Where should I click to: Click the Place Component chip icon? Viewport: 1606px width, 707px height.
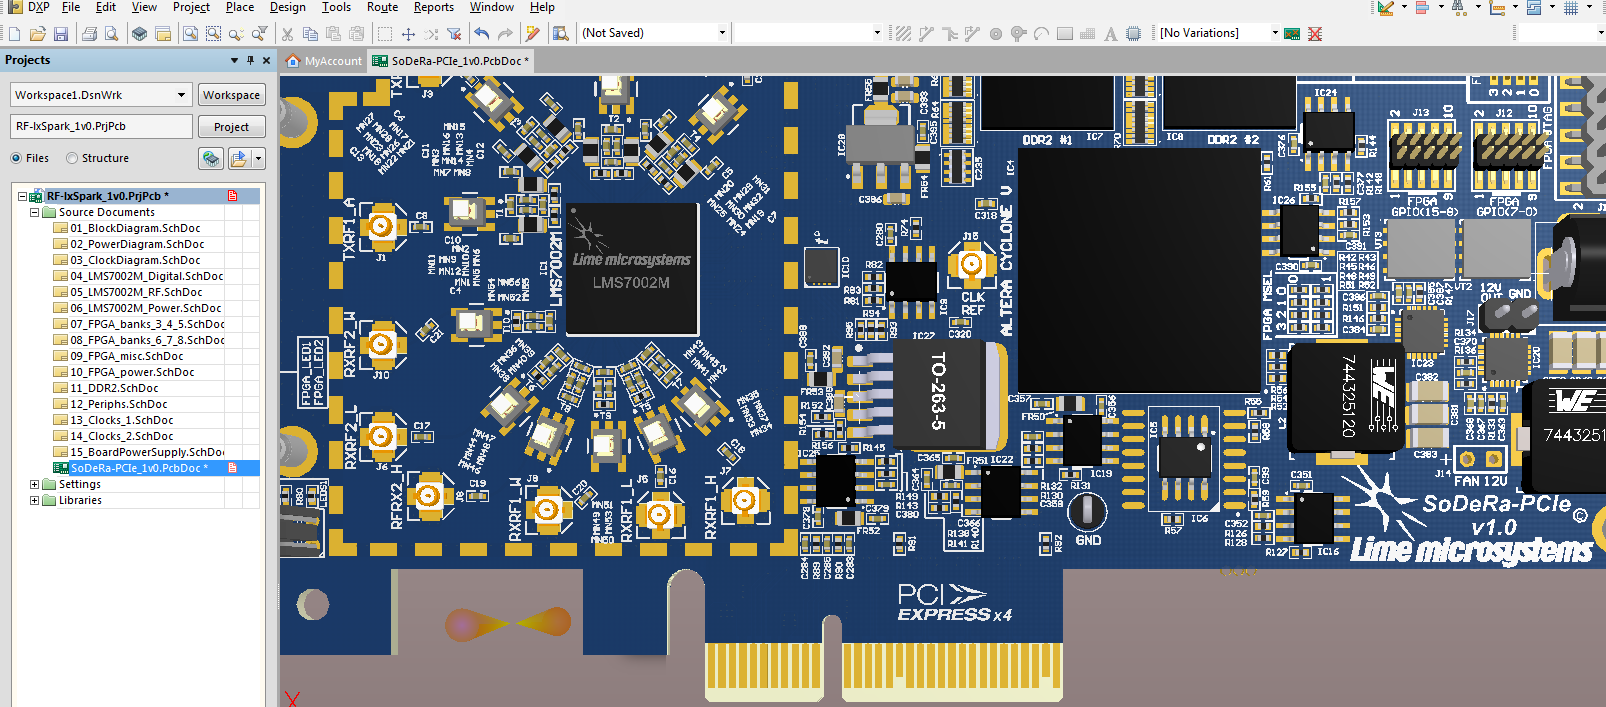1133,34
